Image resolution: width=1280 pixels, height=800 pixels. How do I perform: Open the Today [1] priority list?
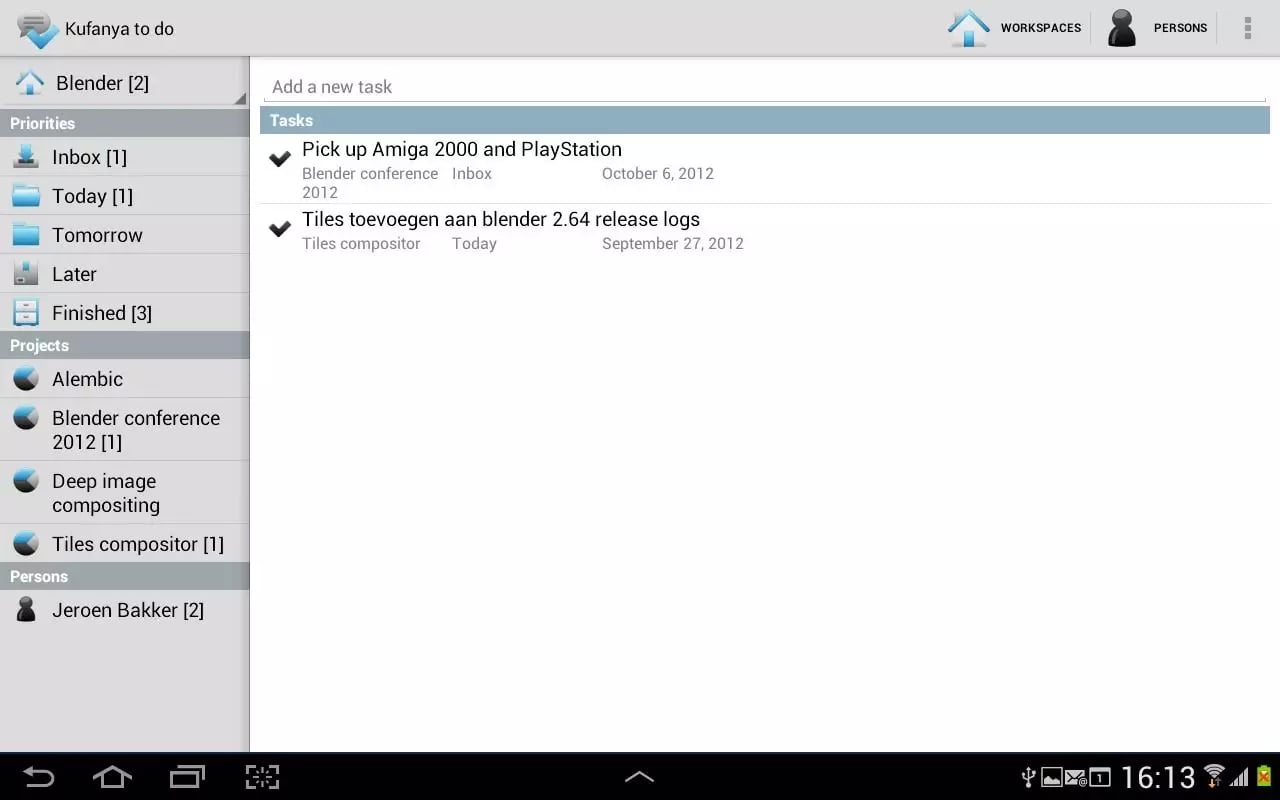point(124,196)
